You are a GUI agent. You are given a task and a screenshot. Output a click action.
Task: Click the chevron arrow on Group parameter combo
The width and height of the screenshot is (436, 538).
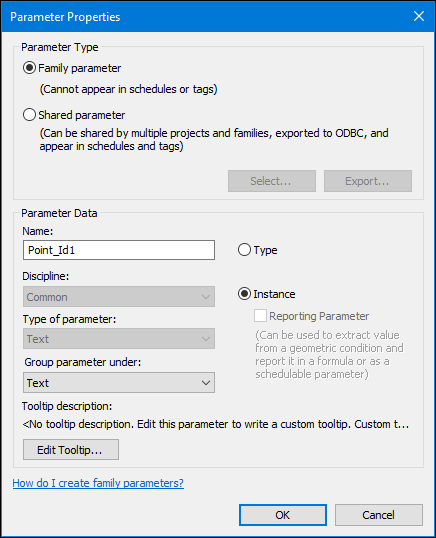click(x=206, y=383)
